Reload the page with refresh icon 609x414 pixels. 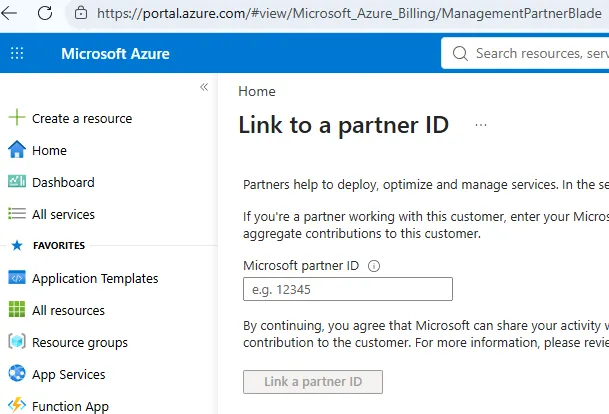click(x=45, y=13)
